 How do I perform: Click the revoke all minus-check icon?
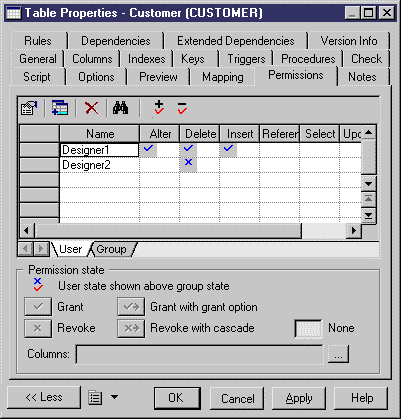tap(182, 108)
